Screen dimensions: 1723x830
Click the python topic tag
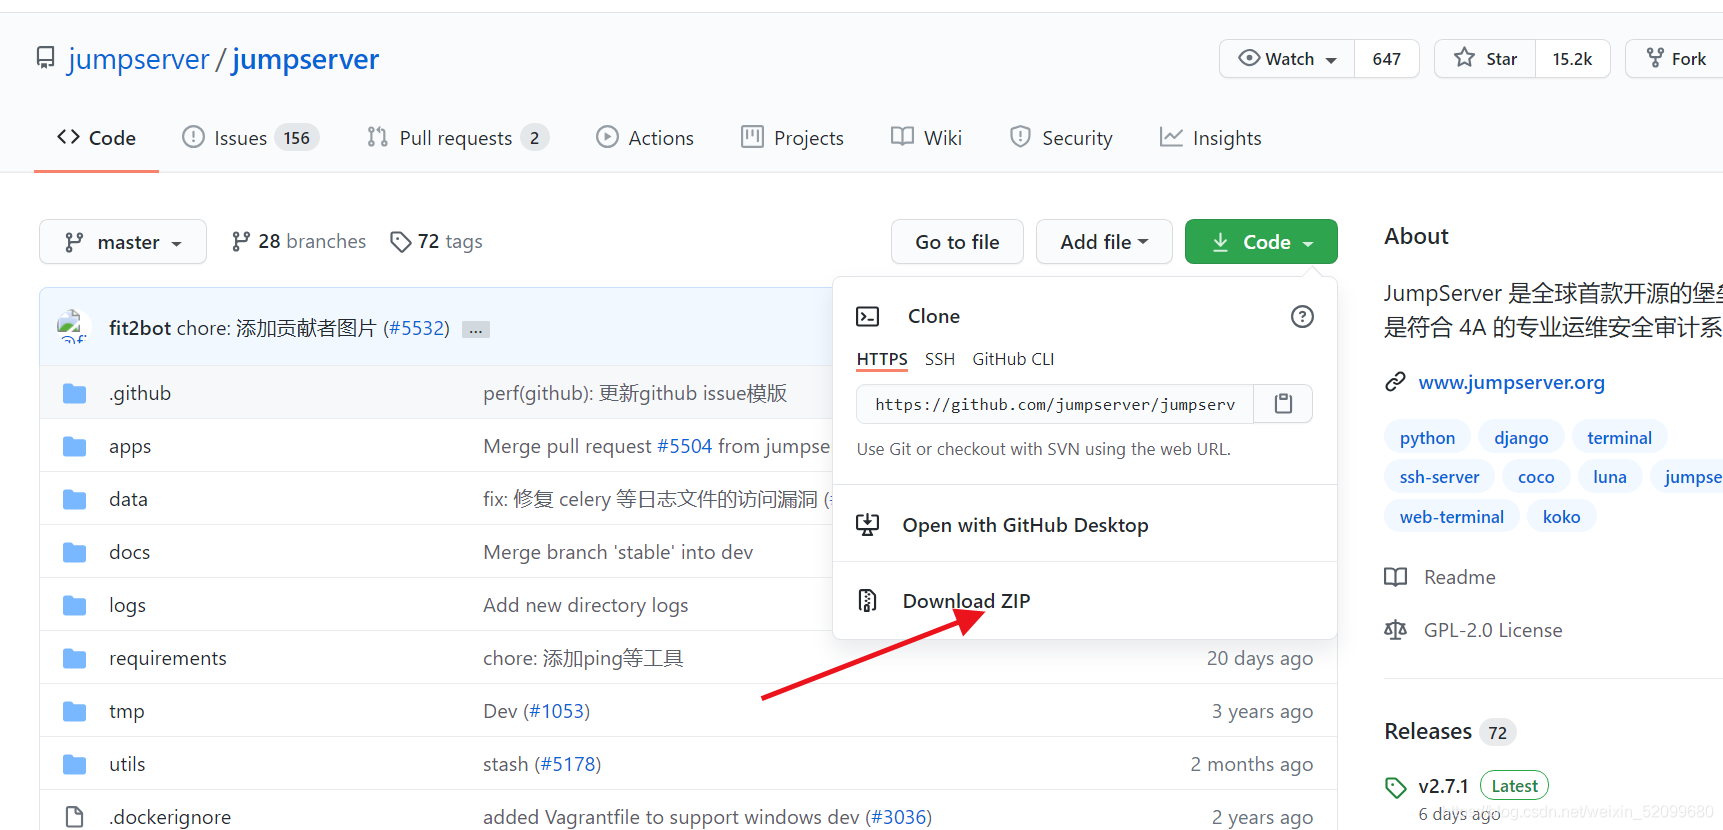(x=1427, y=438)
